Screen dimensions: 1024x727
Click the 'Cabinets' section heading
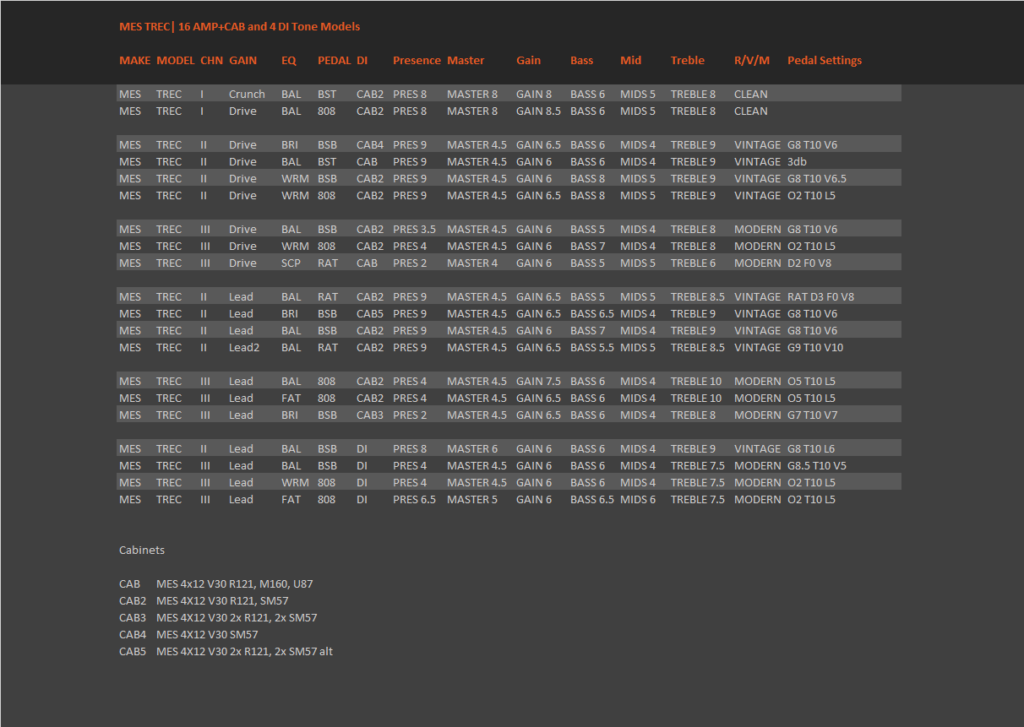(x=142, y=550)
